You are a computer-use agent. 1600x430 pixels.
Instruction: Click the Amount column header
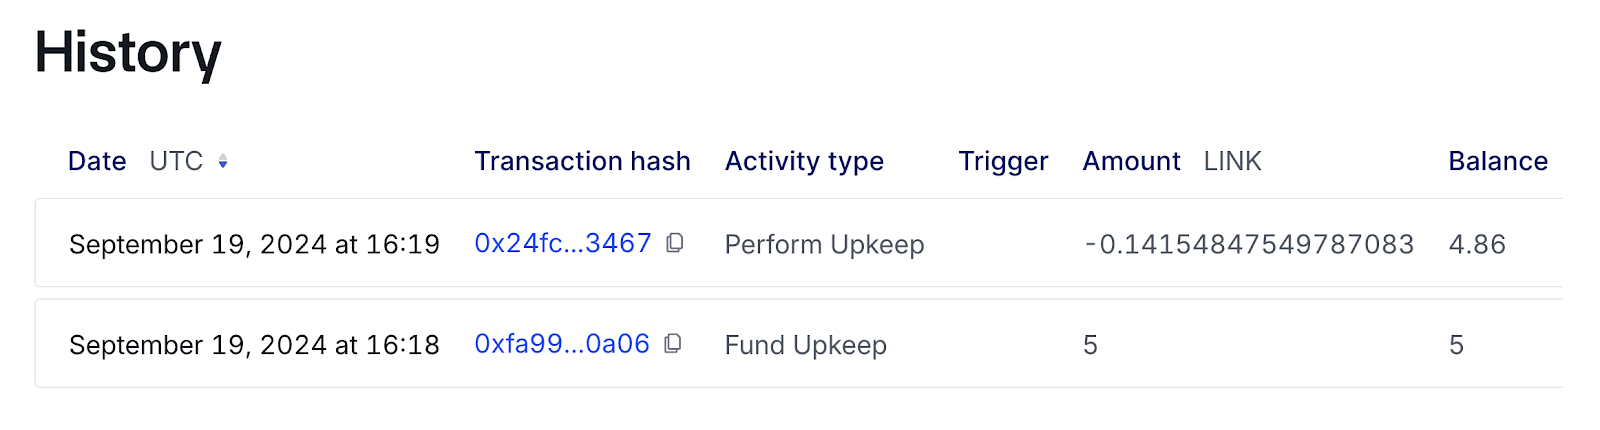point(1131,161)
